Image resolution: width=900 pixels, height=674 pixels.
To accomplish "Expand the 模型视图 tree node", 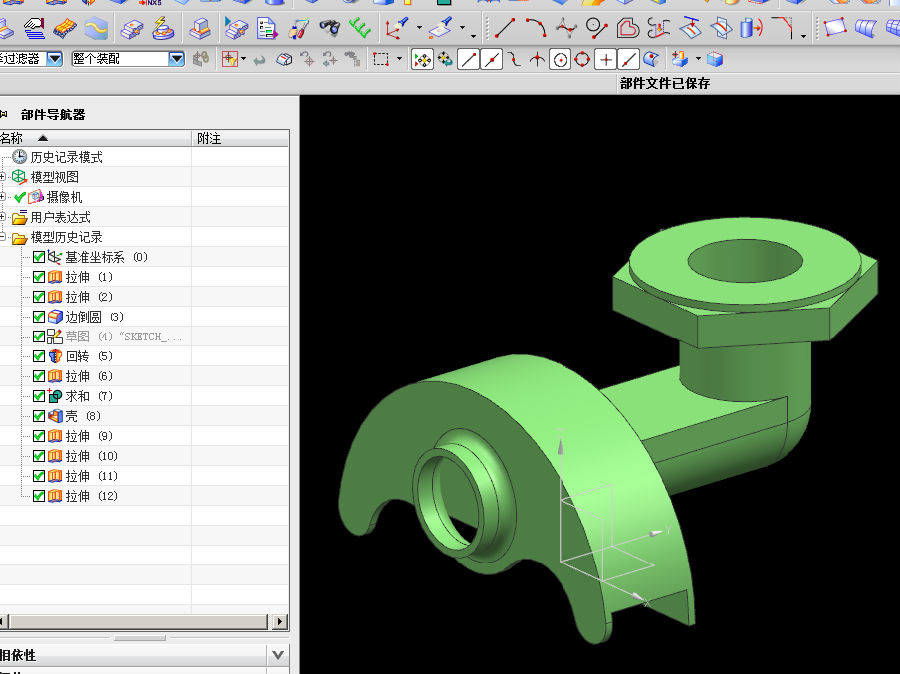I will (x=4, y=177).
